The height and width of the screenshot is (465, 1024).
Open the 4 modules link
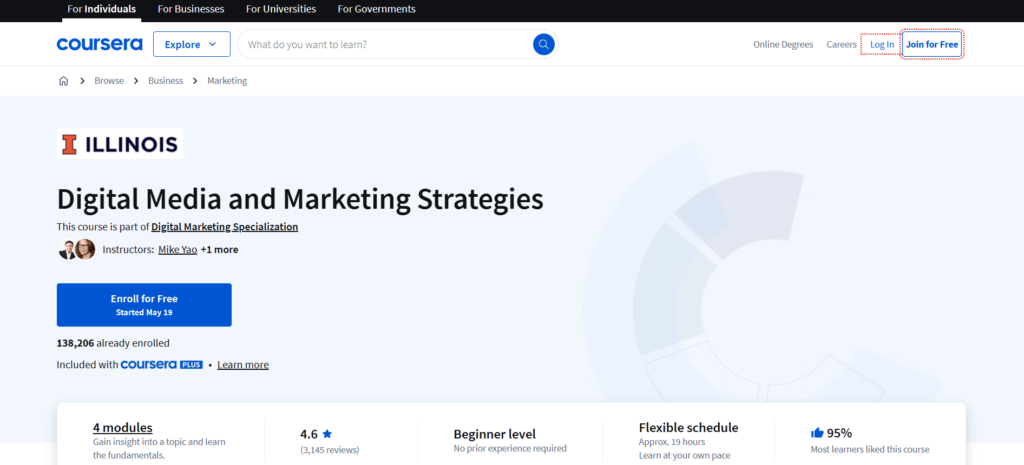(123, 428)
